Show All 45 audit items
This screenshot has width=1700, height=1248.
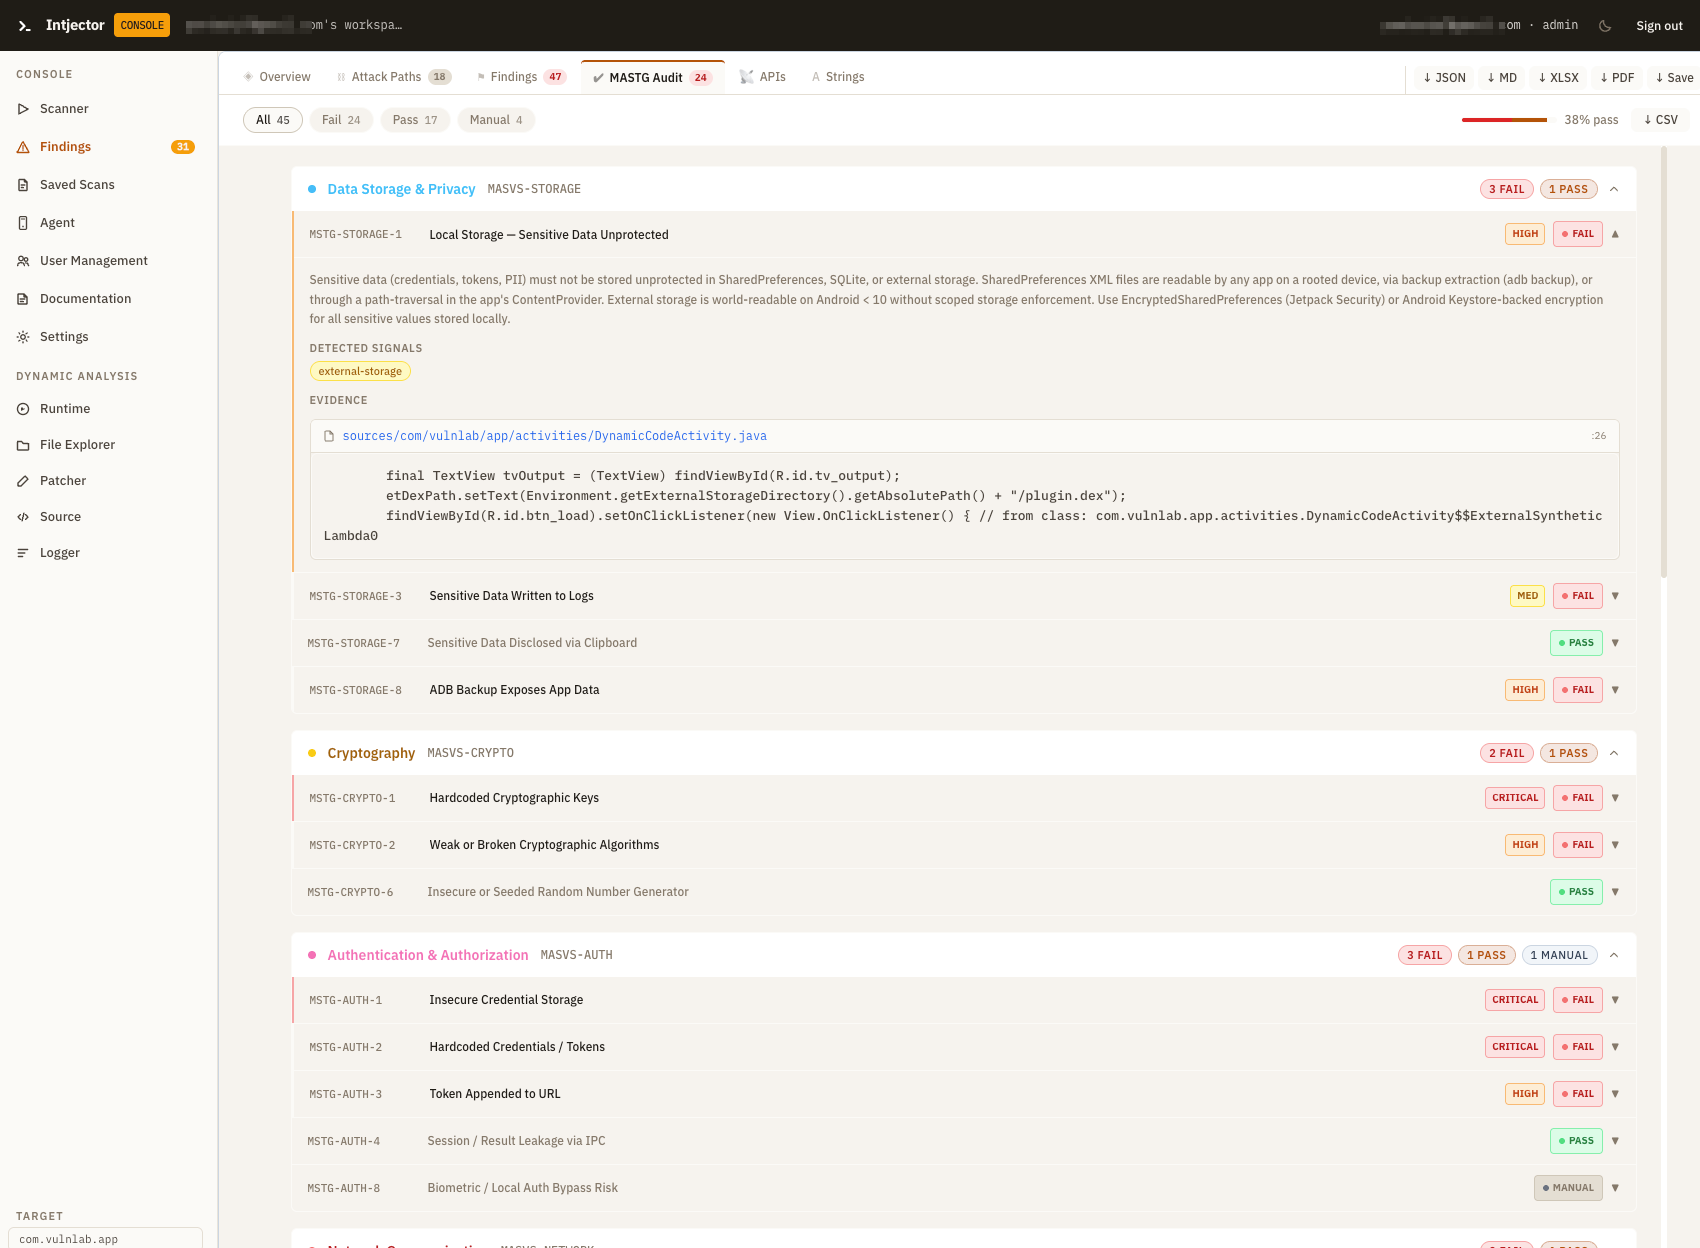coord(273,120)
